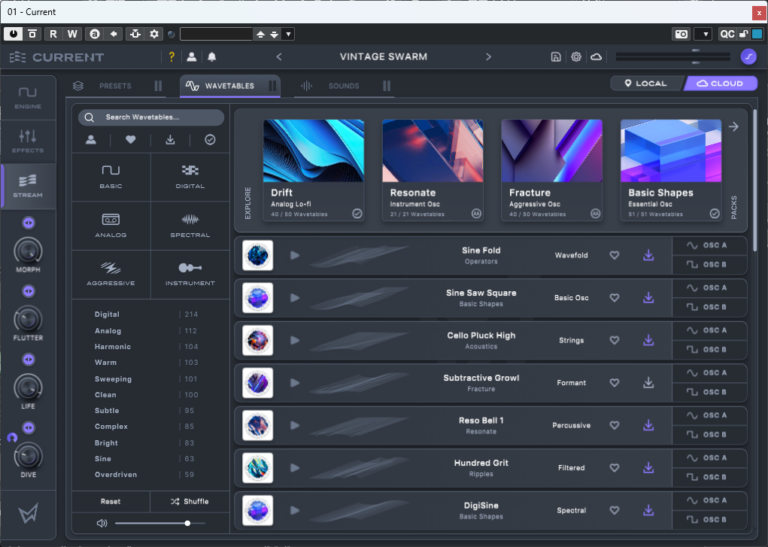Open the Engine section in the sidebar
768x547 pixels.
pos(28,97)
